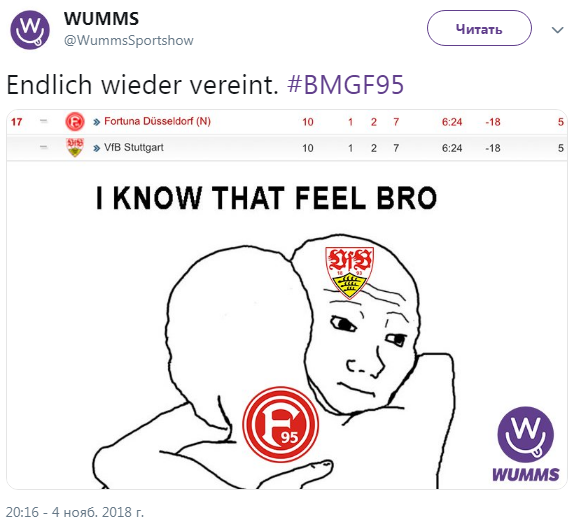This screenshot has height=531, width=575.
Task: Expand the tweet options chevron
Action: [x=557, y=30]
